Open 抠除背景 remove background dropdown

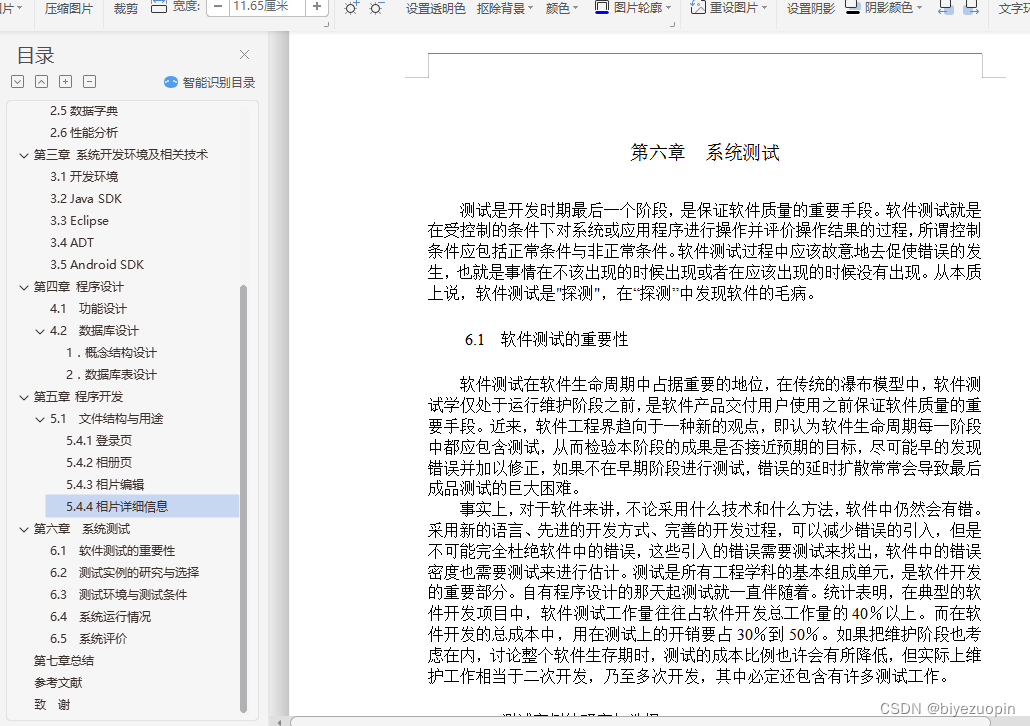(504, 8)
